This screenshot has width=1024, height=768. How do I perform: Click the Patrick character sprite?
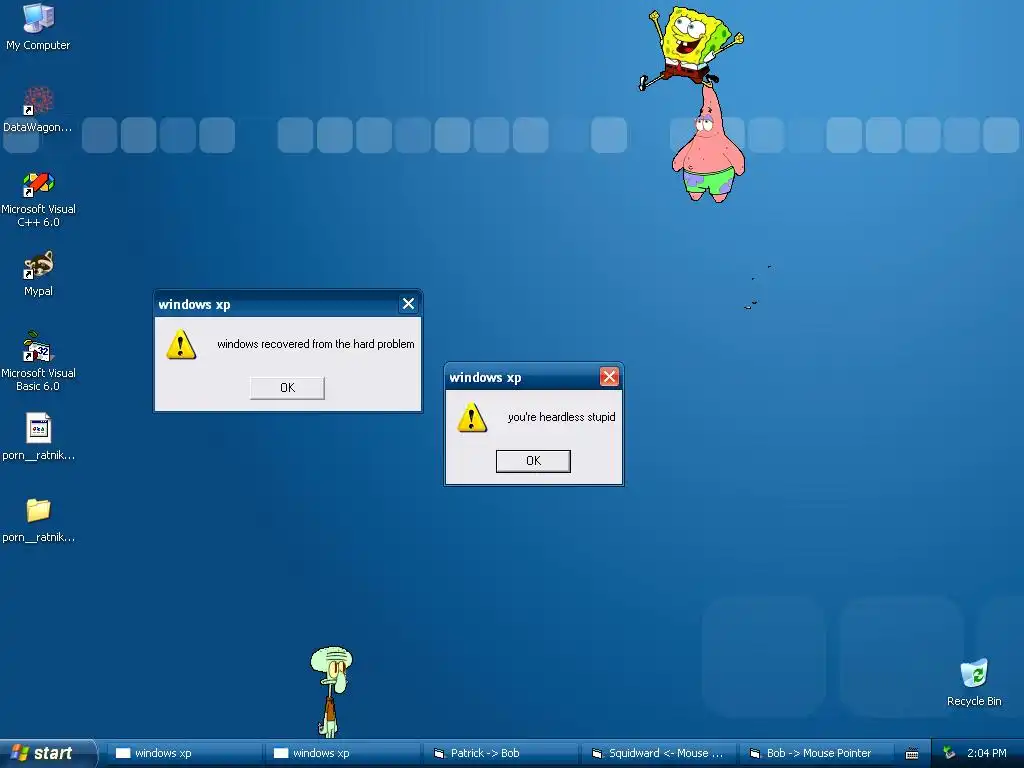coord(708,147)
